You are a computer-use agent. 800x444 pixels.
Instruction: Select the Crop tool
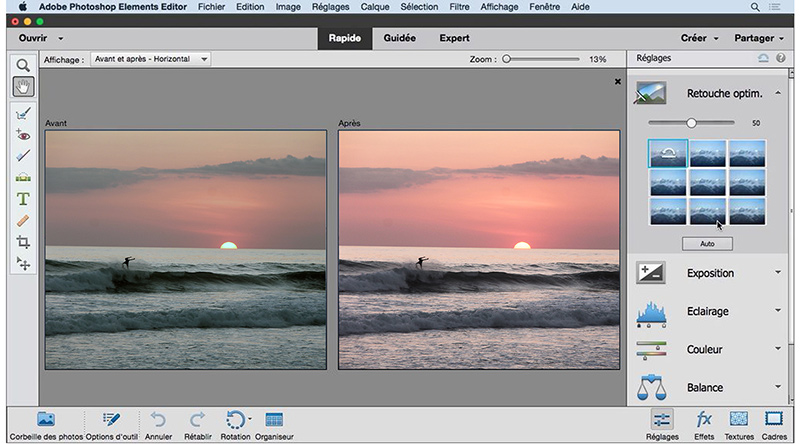click(x=22, y=242)
